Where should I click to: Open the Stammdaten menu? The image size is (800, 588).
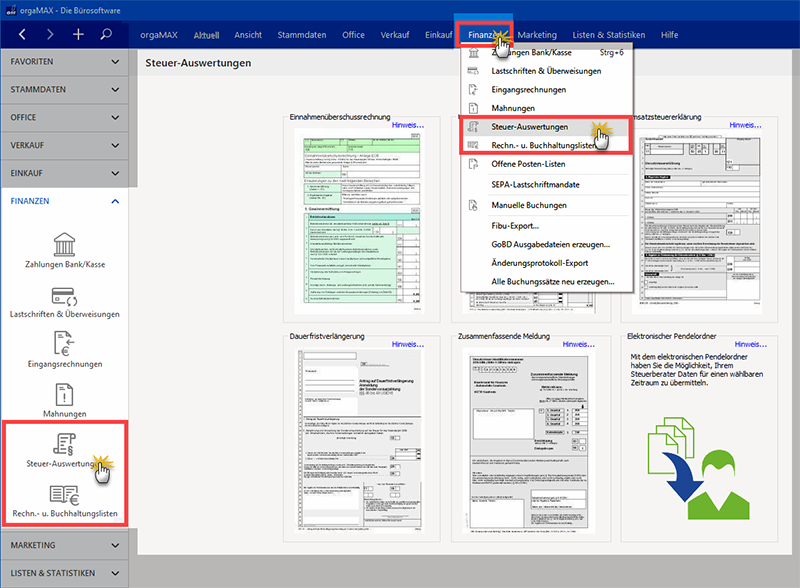pos(302,35)
